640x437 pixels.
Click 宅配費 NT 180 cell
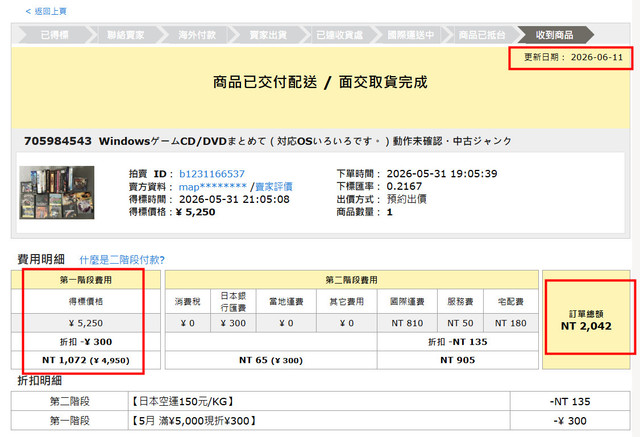(511, 323)
